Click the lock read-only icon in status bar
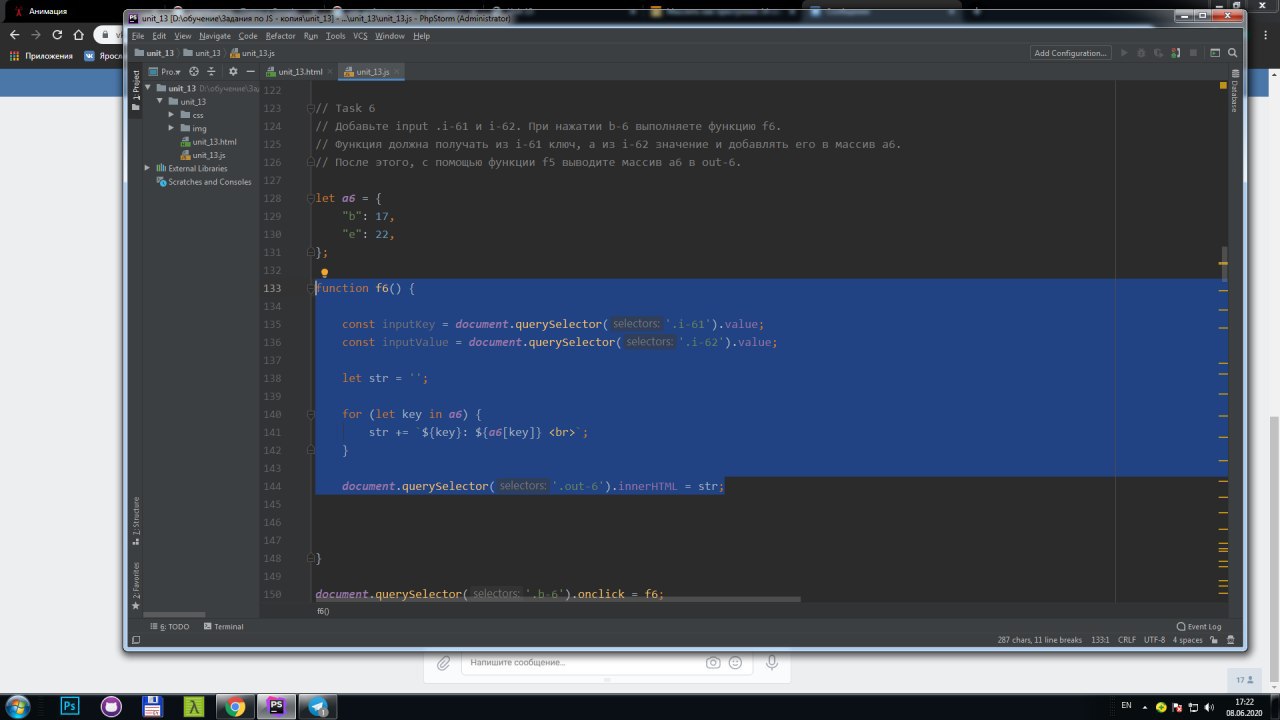 1216,640
